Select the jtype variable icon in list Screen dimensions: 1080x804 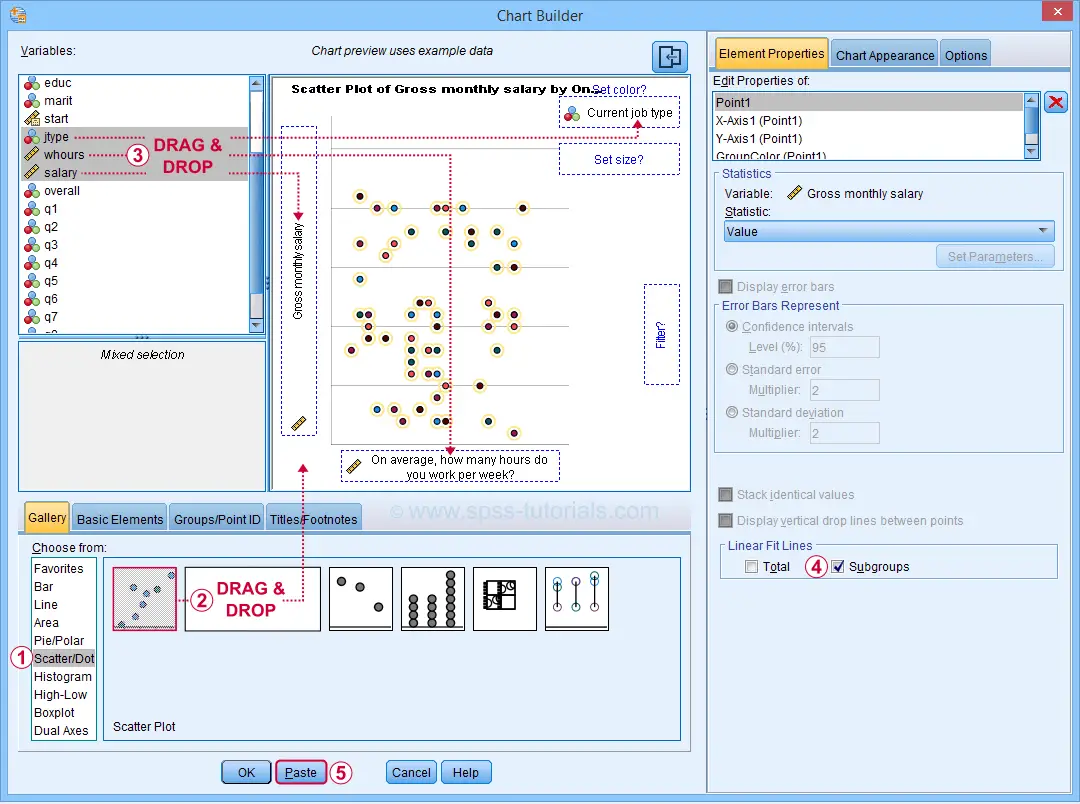pyautogui.click(x=32, y=136)
